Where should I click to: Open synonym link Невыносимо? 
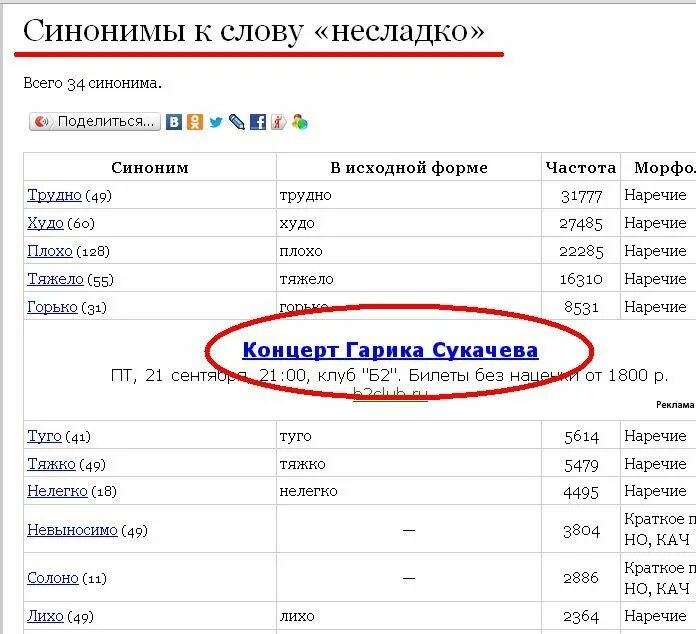(x=72, y=530)
